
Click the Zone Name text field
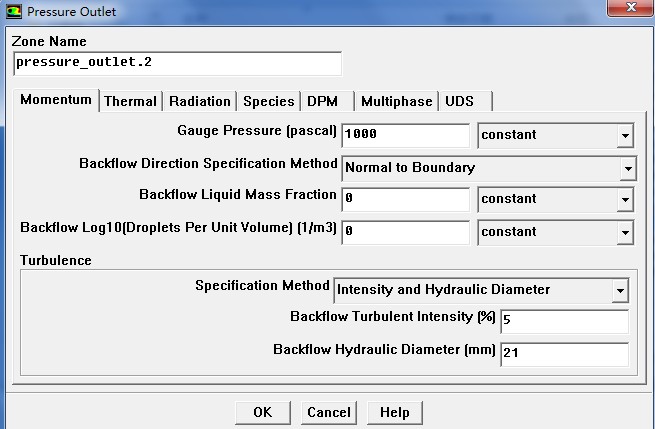click(177, 62)
